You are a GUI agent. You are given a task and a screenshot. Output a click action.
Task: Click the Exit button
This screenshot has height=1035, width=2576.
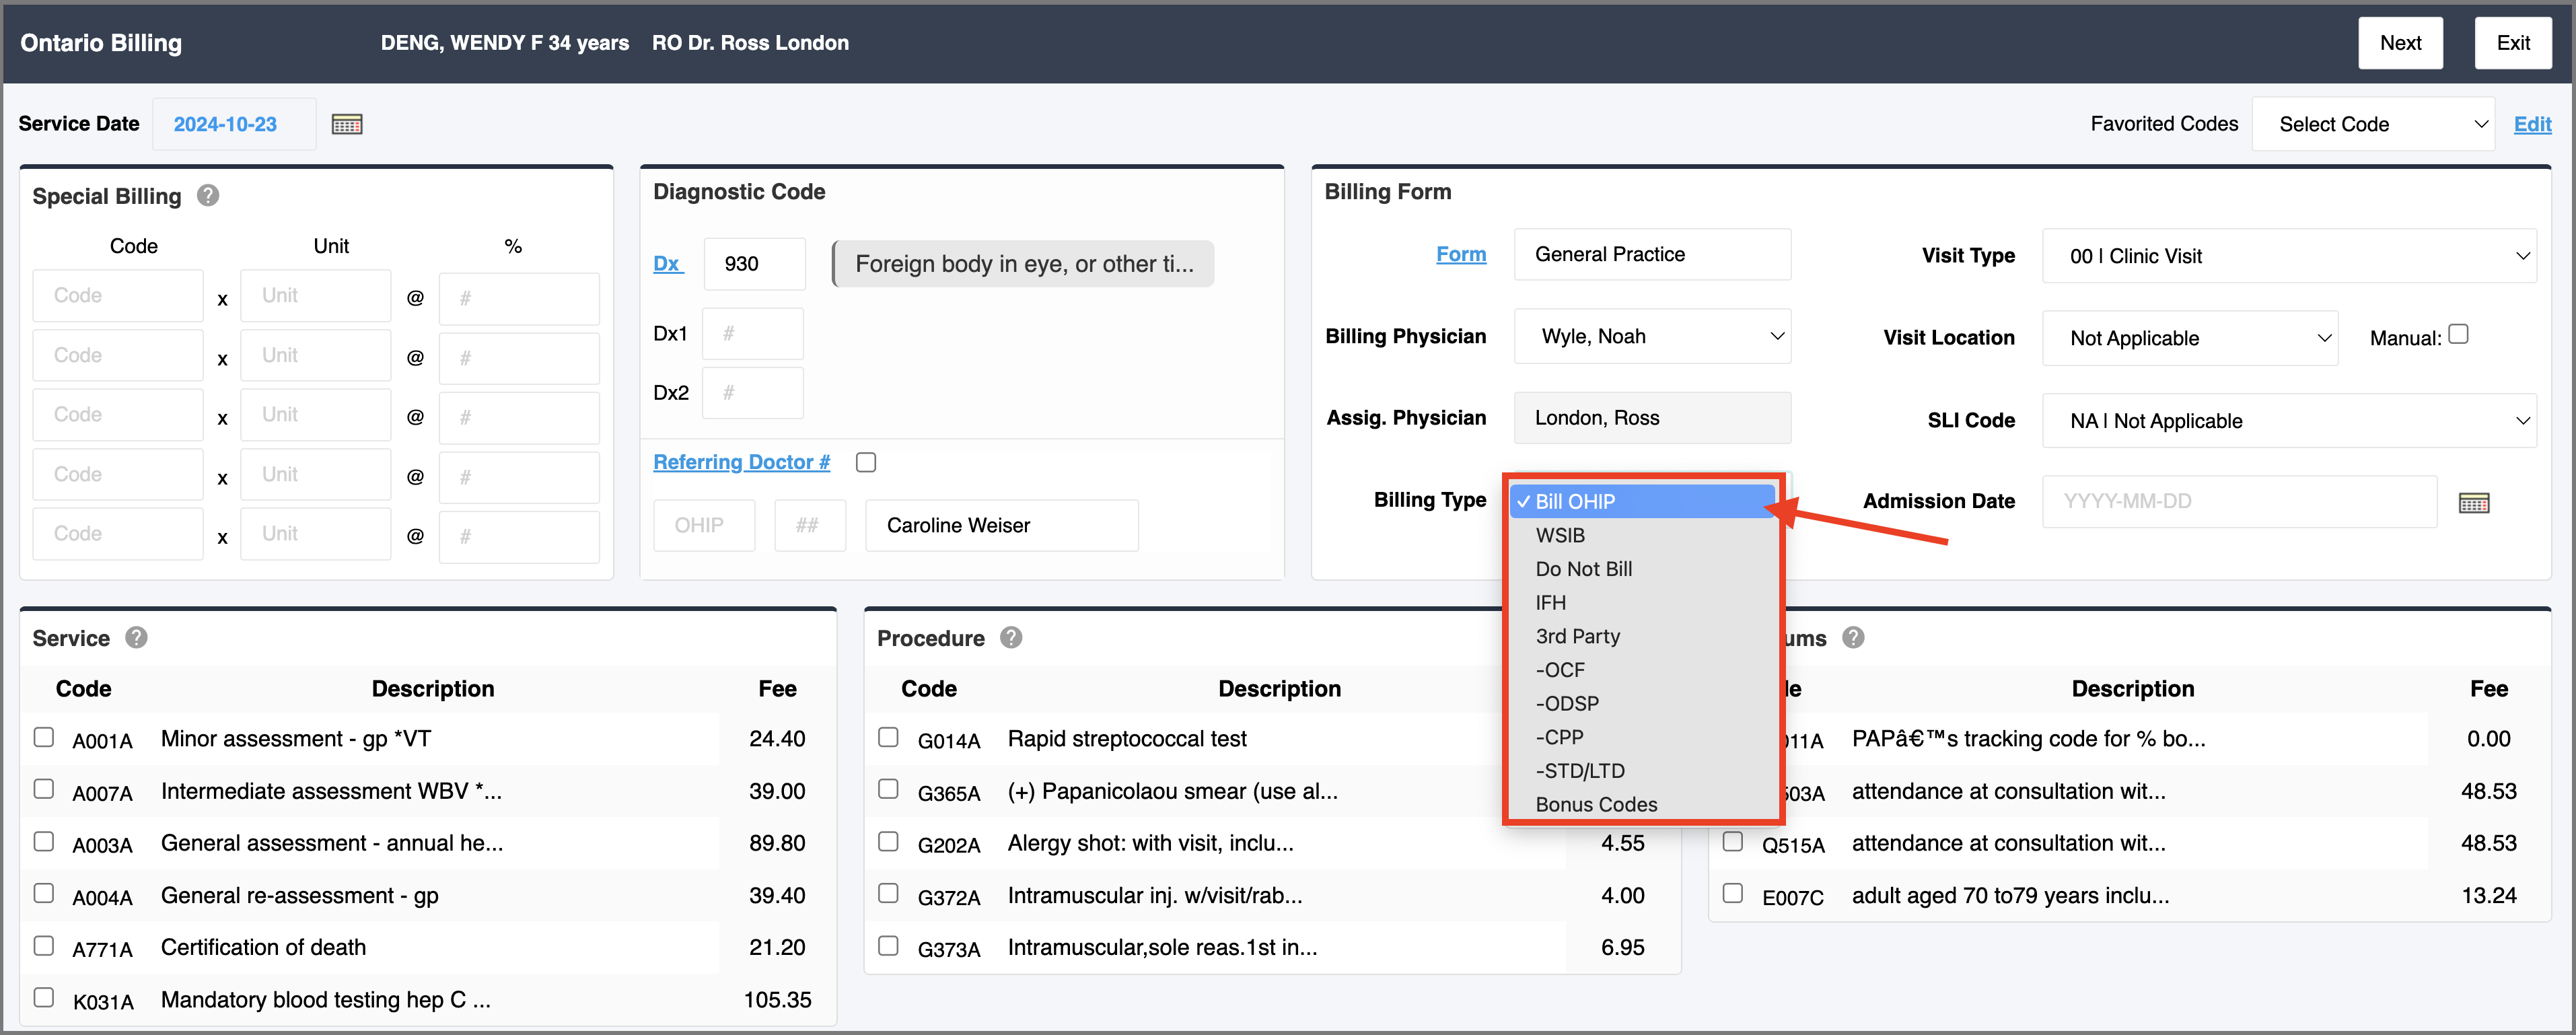pos(2513,43)
